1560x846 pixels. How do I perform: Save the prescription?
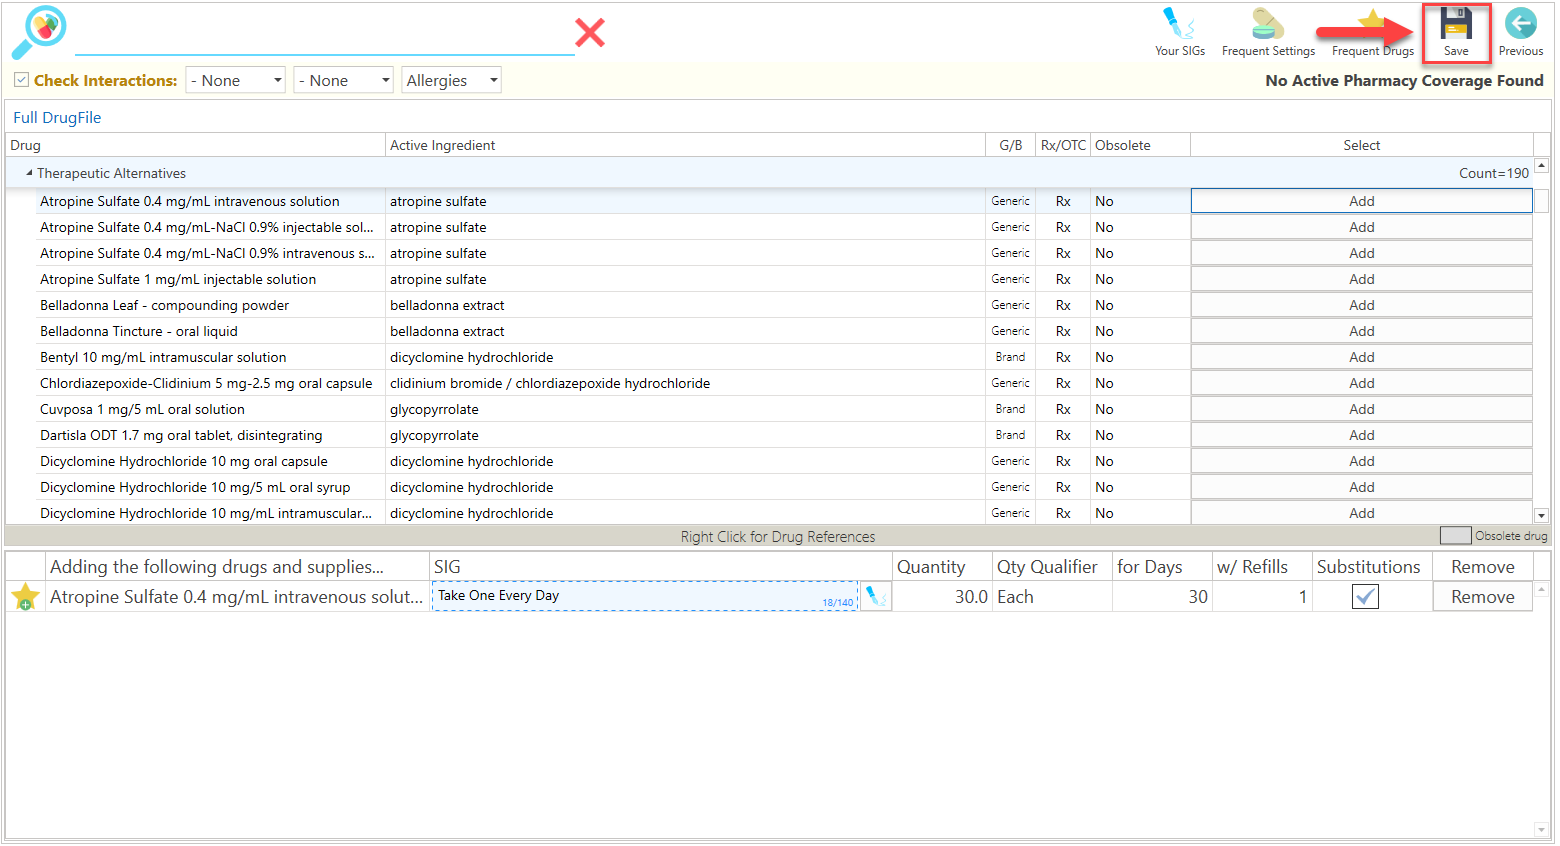point(1456,32)
